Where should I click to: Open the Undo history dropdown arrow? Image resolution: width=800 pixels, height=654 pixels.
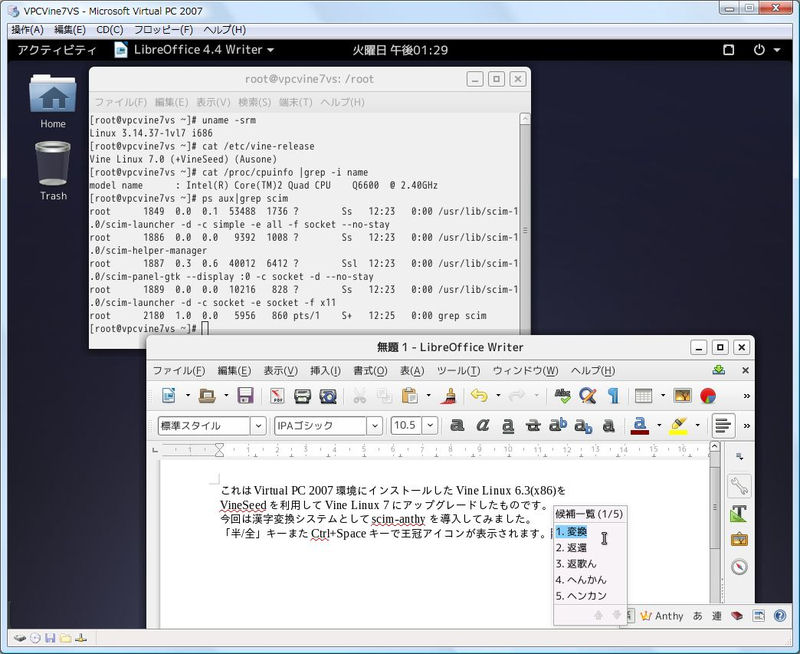[498, 395]
